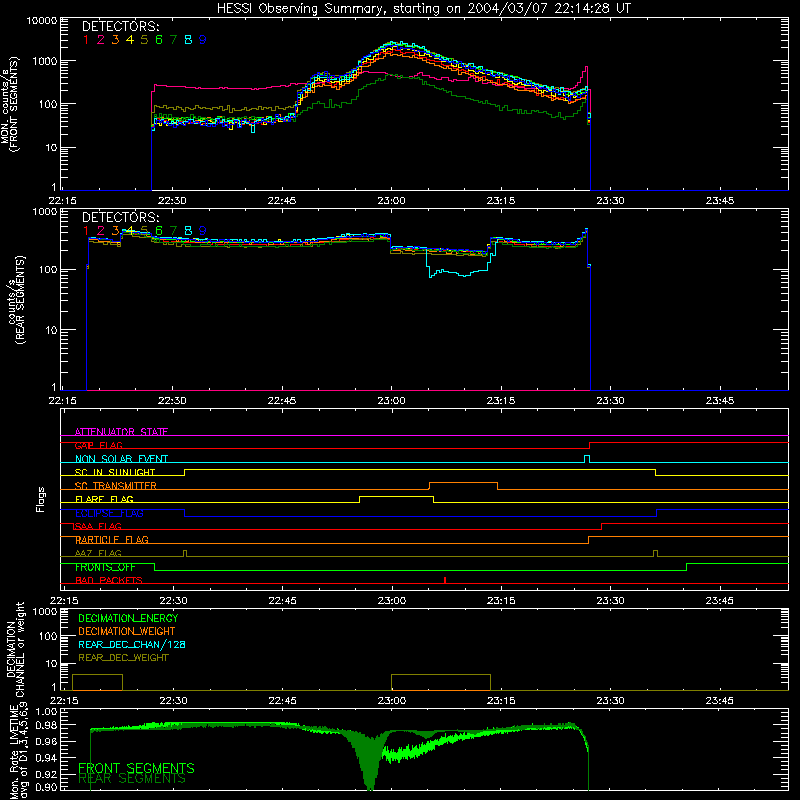Click the 23:15 tick label under the decimation plot
This screenshot has width=800, height=800.
coord(501,701)
